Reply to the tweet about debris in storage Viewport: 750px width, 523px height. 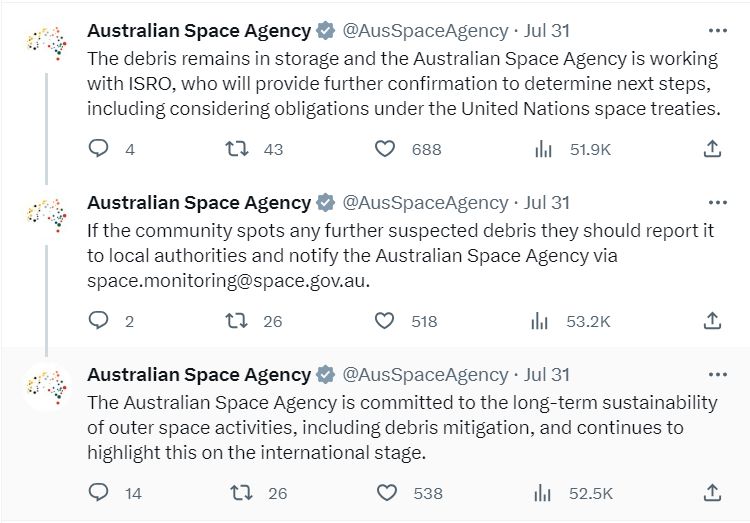click(x=99, y=149)
